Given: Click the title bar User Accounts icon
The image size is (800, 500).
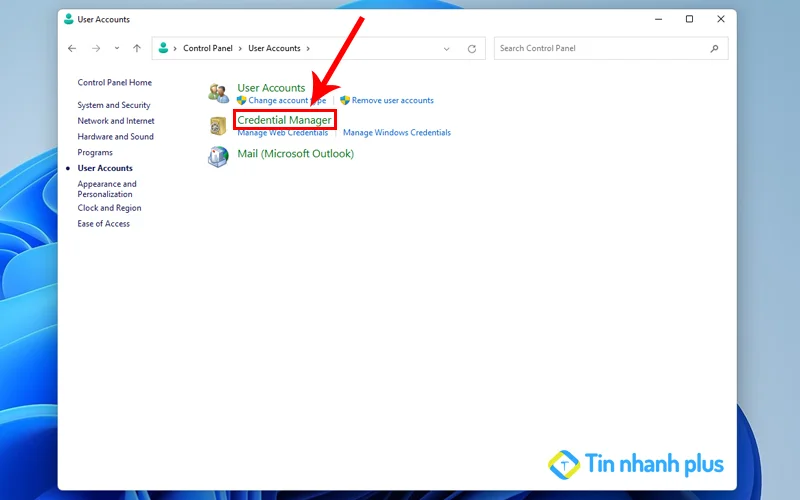Looking at the screenshot, I should pos(69,19).
